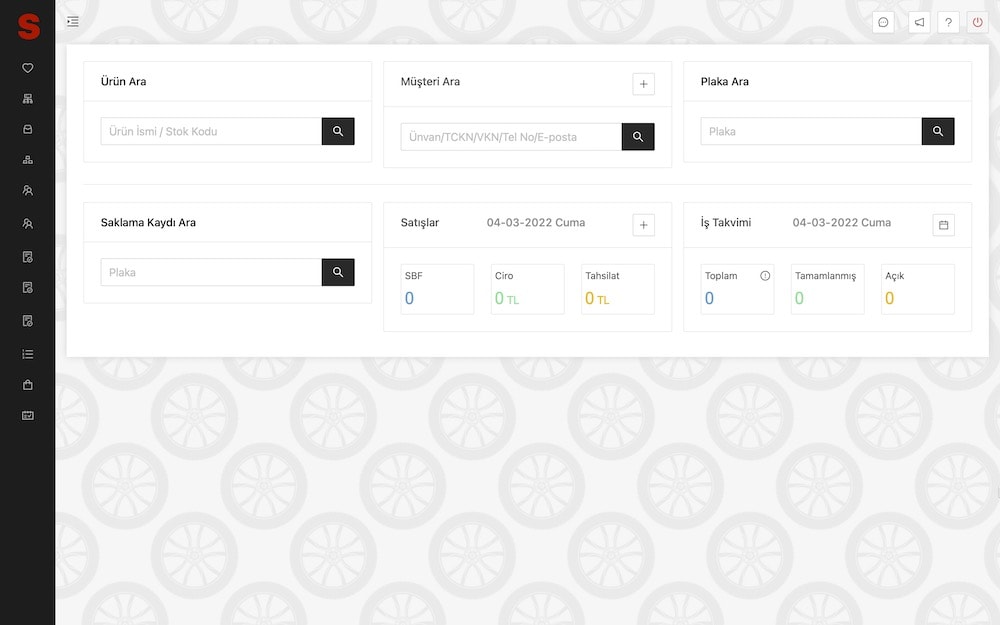The width and height of the screenshot is (1000, 625).
Task: Open the İş Takvimi calendar date picker
Action: click(x=943, y=225)
